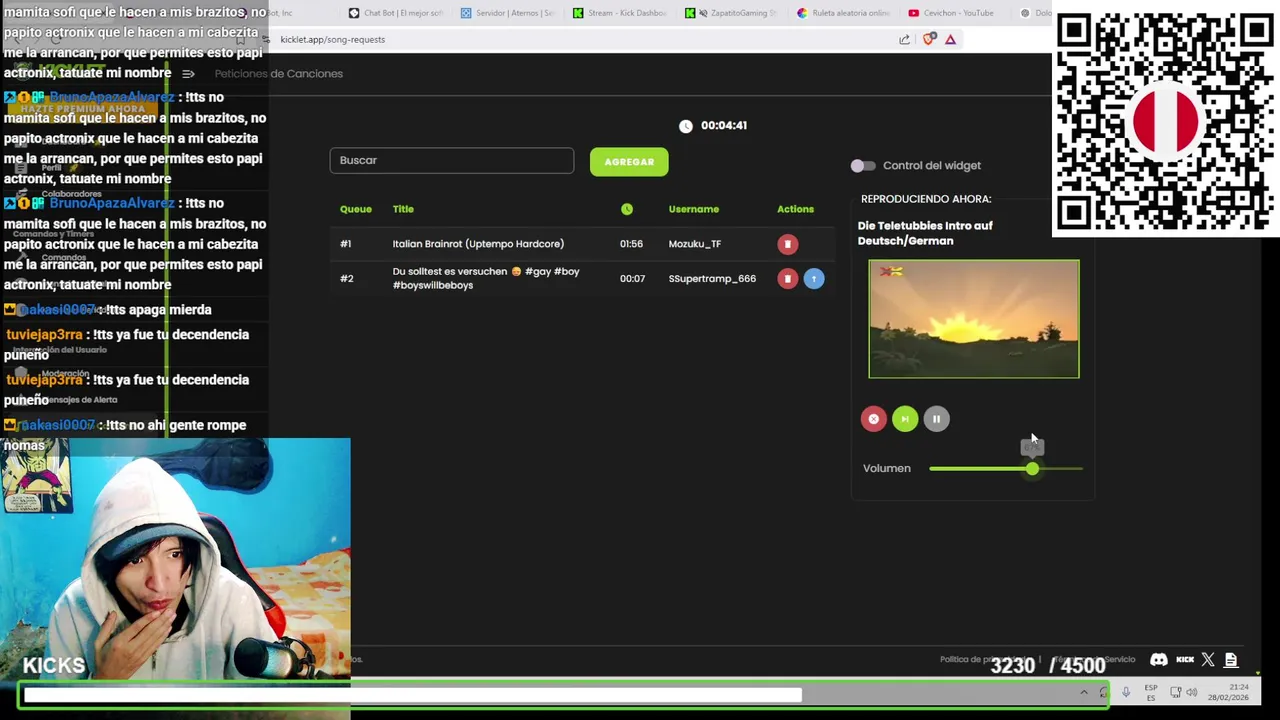Viewport: 1280px width, 720px height.
Task: Click the Brave Rewards triangle icon
Action: pos(950,40)
